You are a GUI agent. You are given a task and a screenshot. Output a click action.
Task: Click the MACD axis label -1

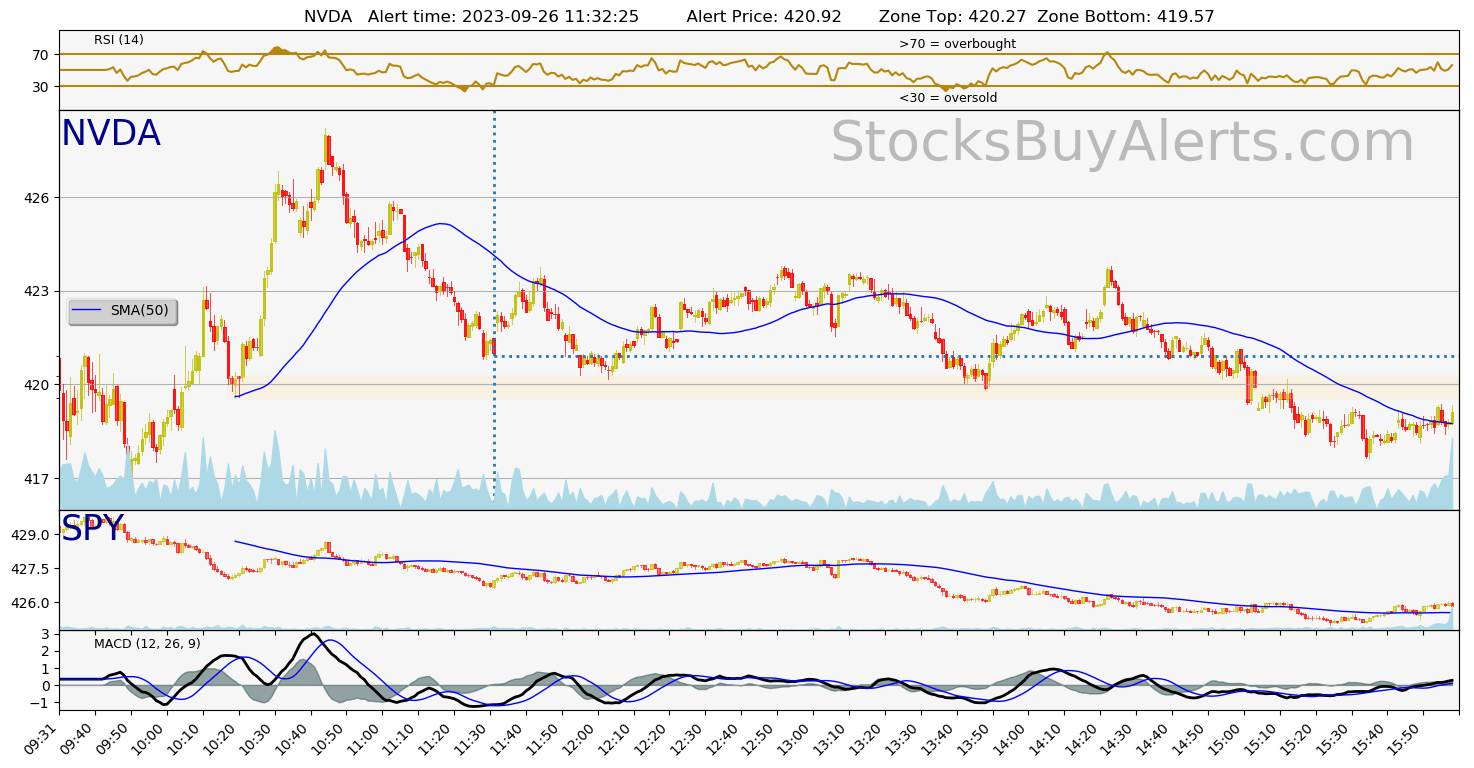click(x=41, y=703)
